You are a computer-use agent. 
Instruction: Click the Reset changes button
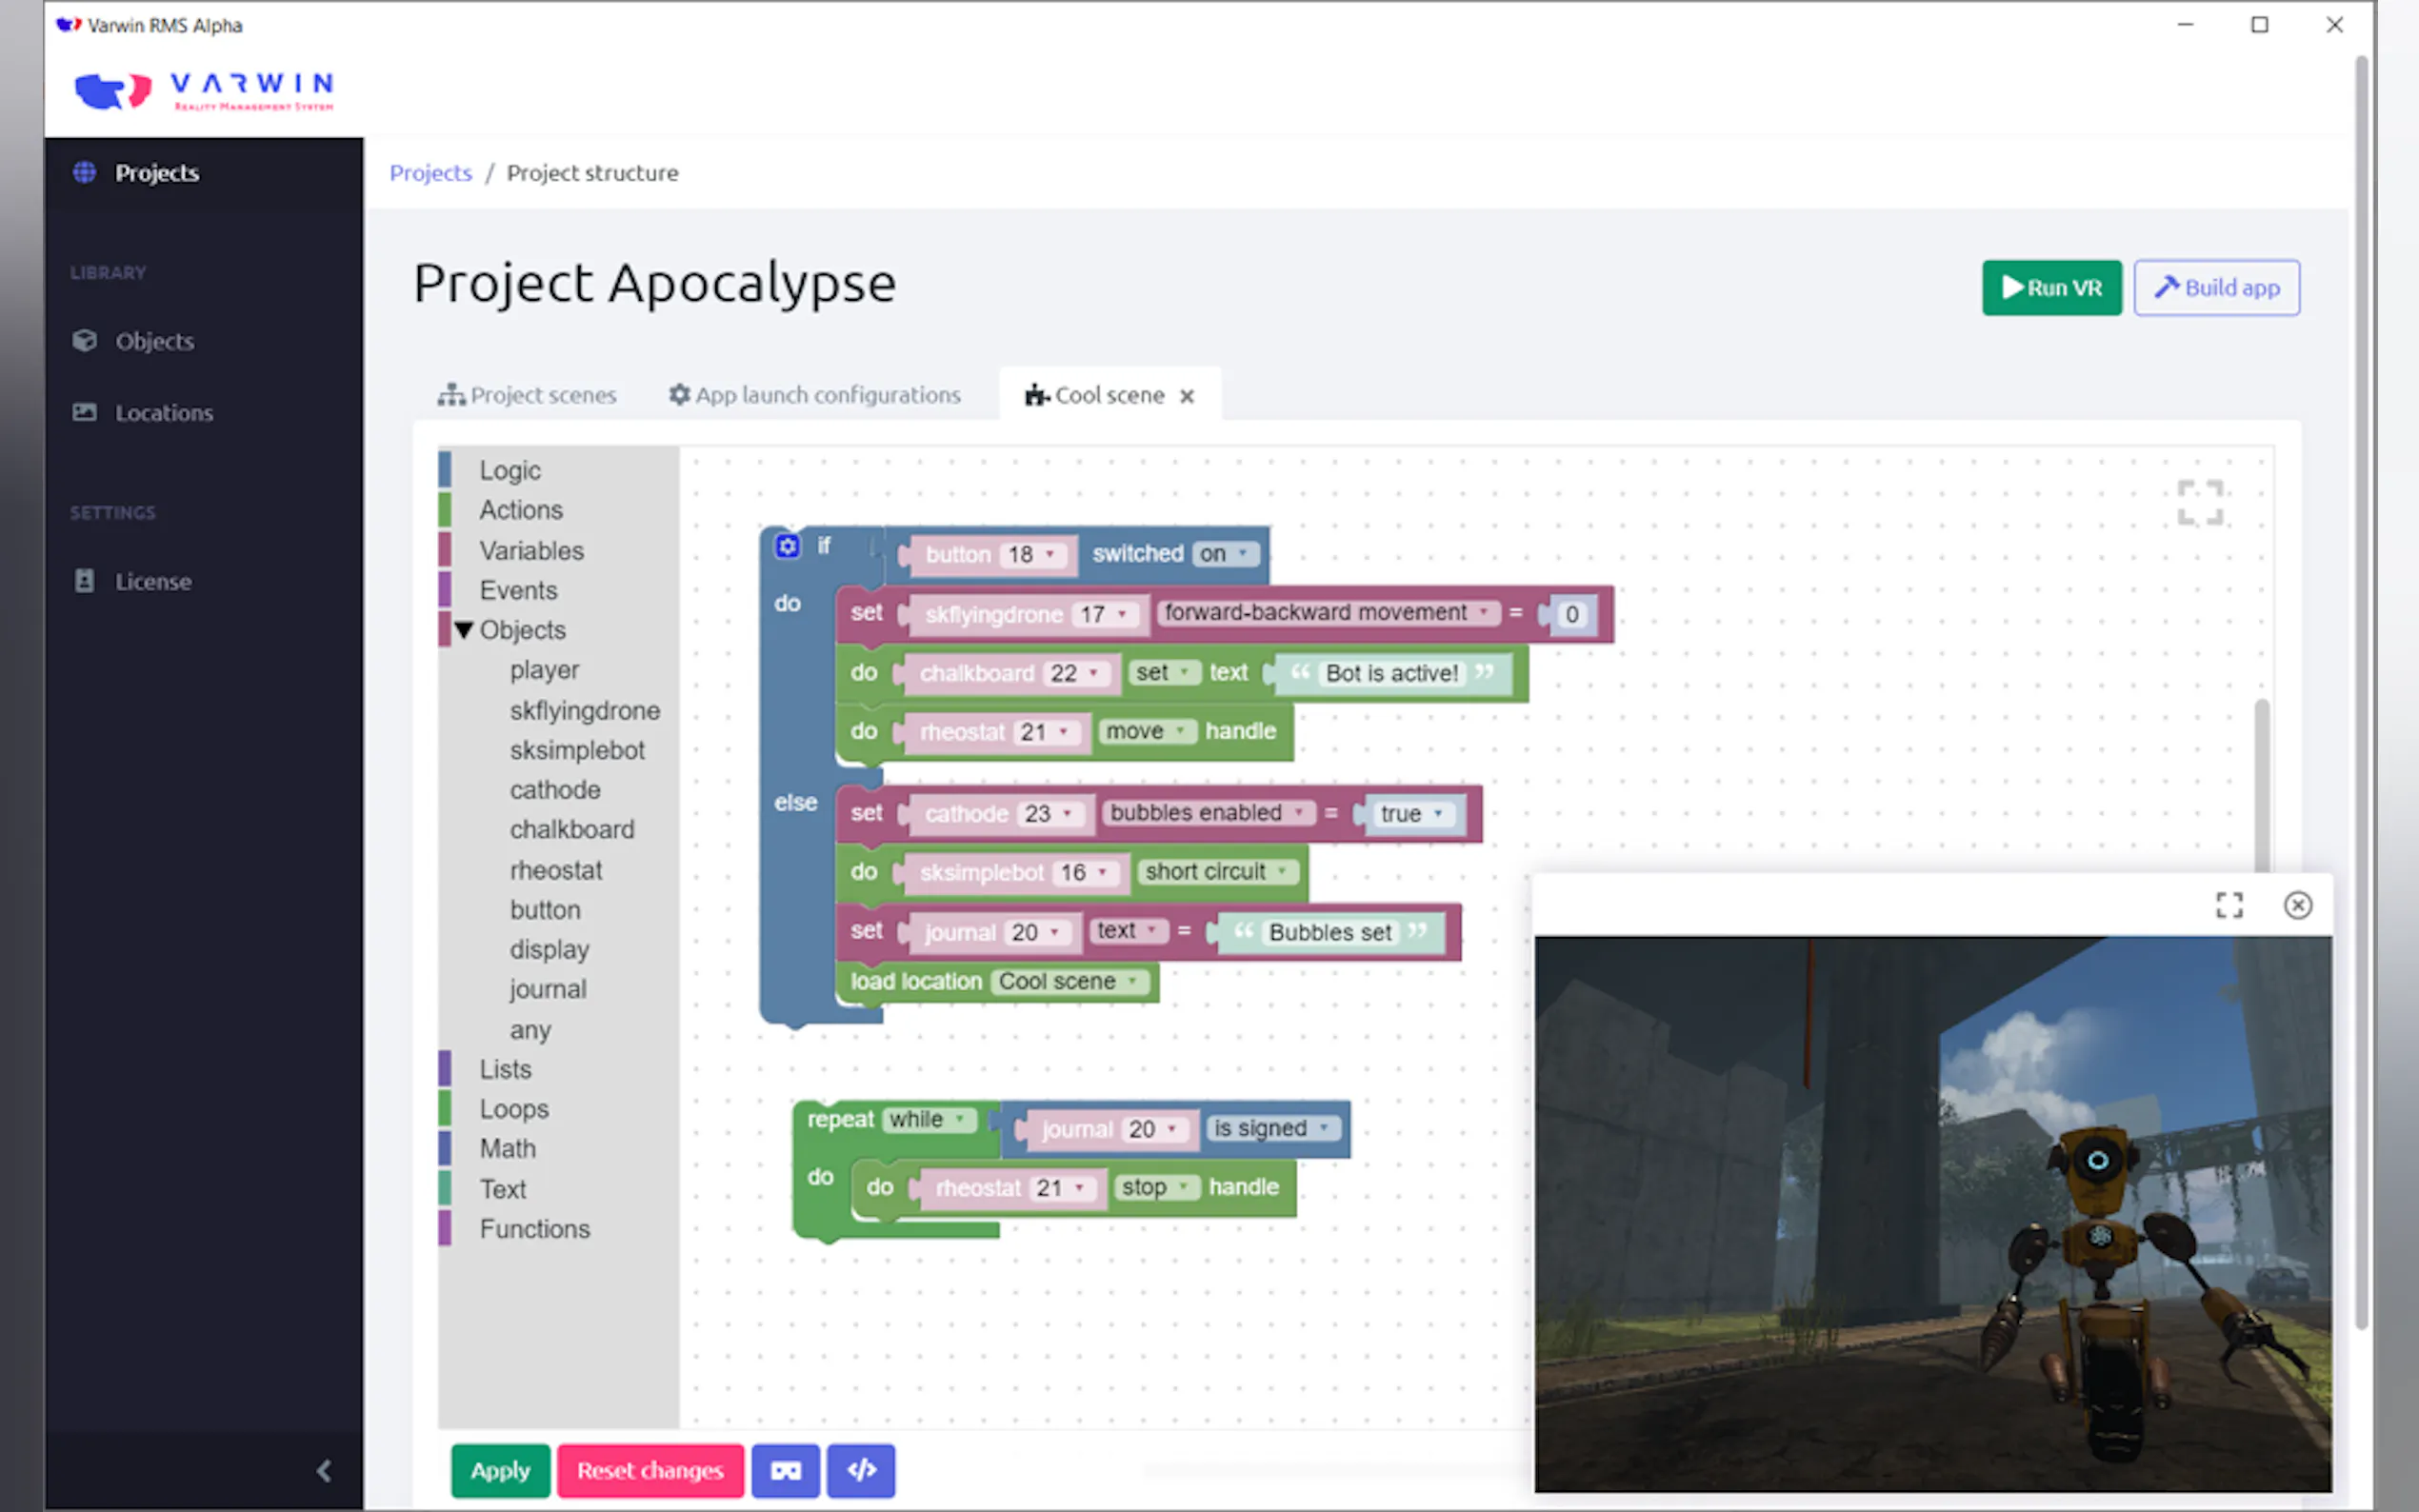(x=650, y=1470)
